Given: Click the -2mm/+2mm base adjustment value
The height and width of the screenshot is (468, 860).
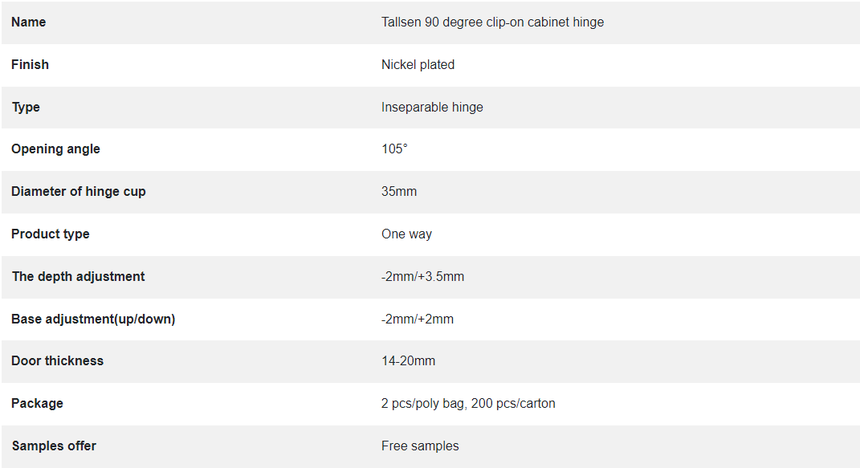Looking at the screenshot, I should pos(417,319).
